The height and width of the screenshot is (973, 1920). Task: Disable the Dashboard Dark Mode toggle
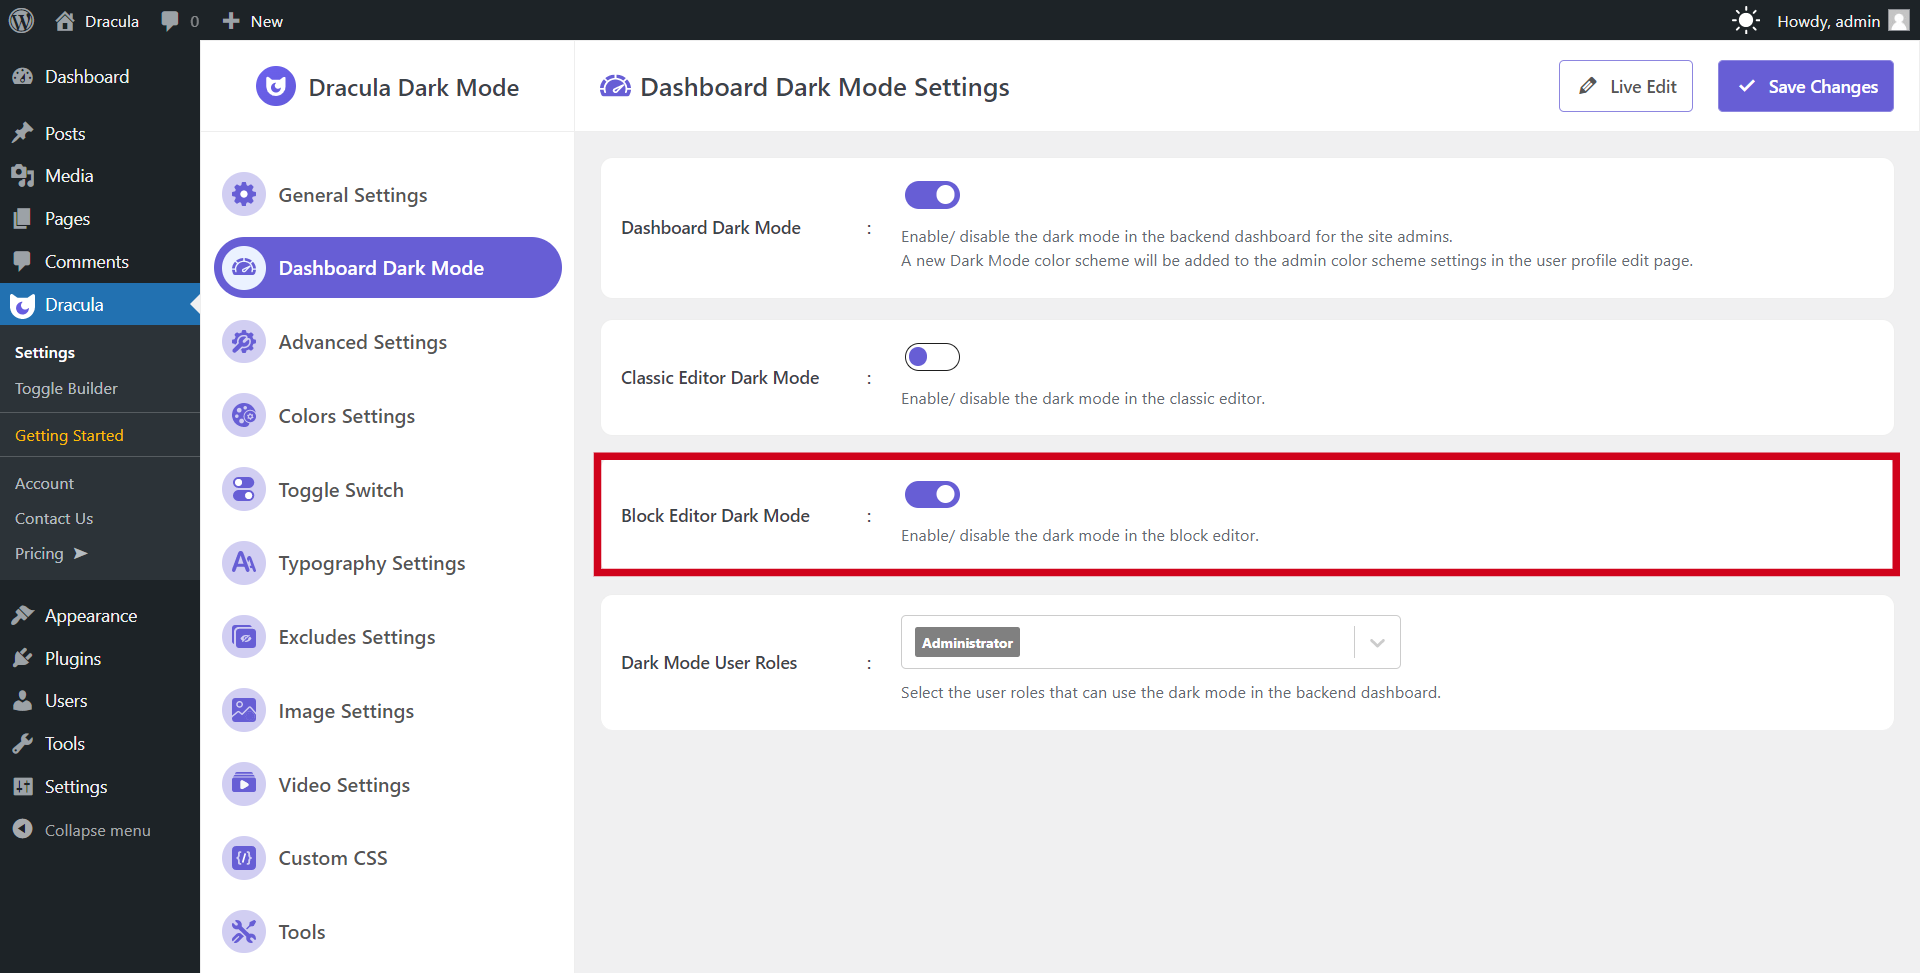(x=932, y=195)
